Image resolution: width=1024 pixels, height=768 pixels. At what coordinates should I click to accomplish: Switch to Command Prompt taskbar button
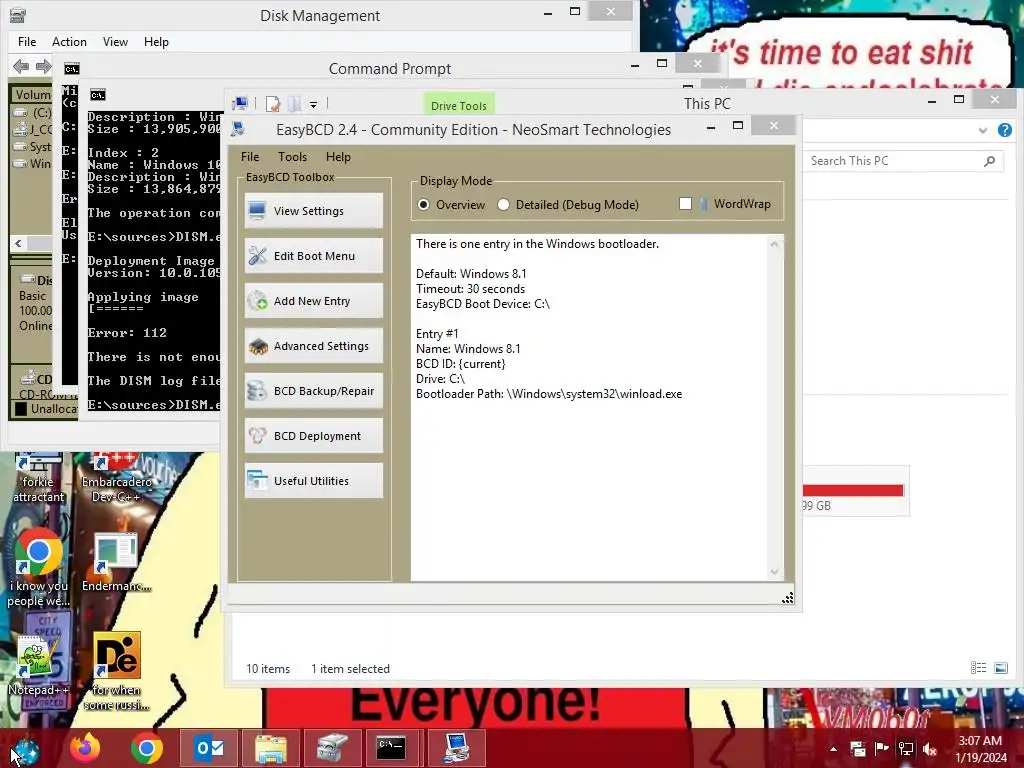392,748
